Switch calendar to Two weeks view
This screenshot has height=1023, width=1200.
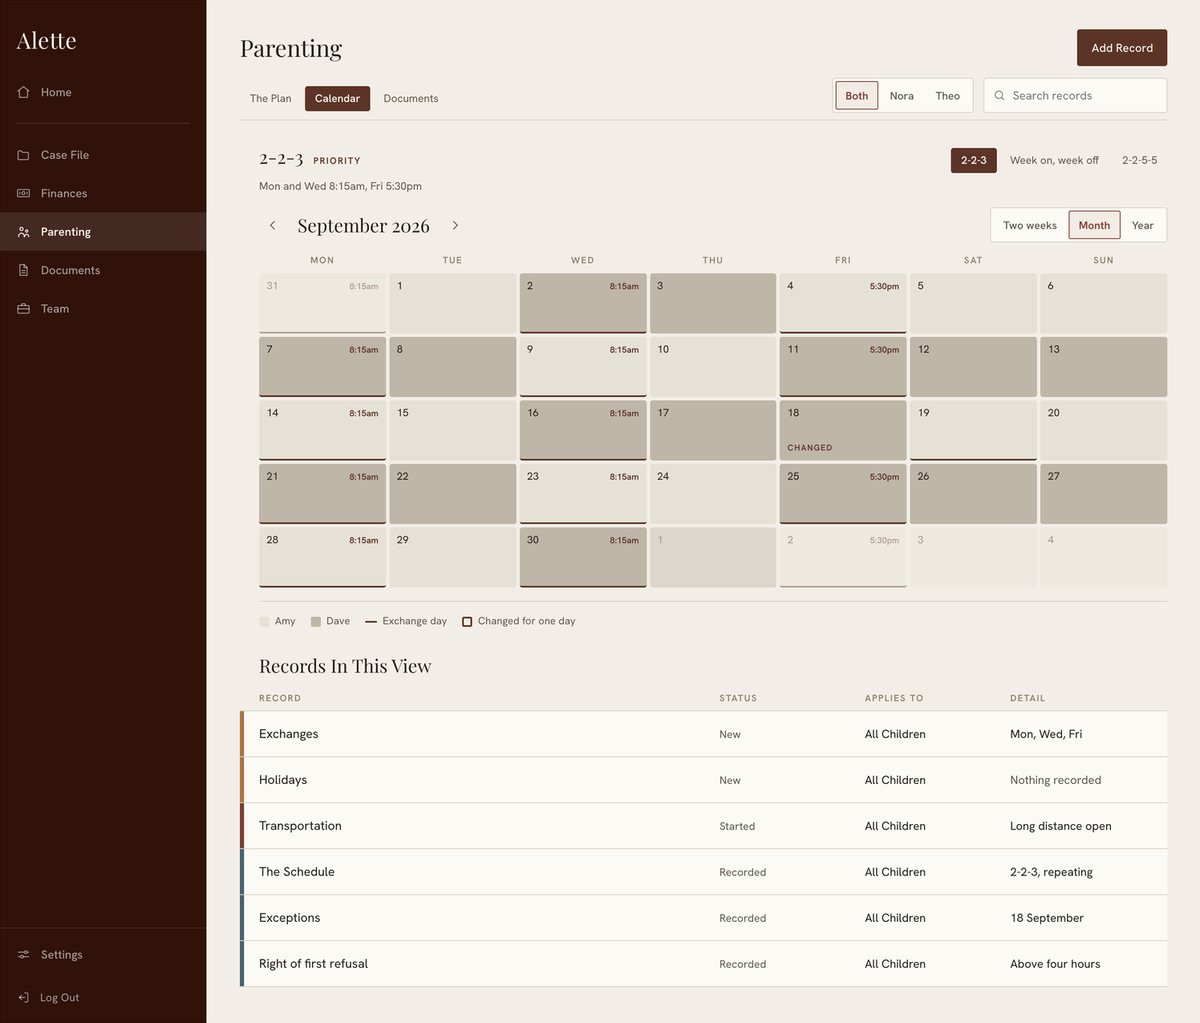1030,226
